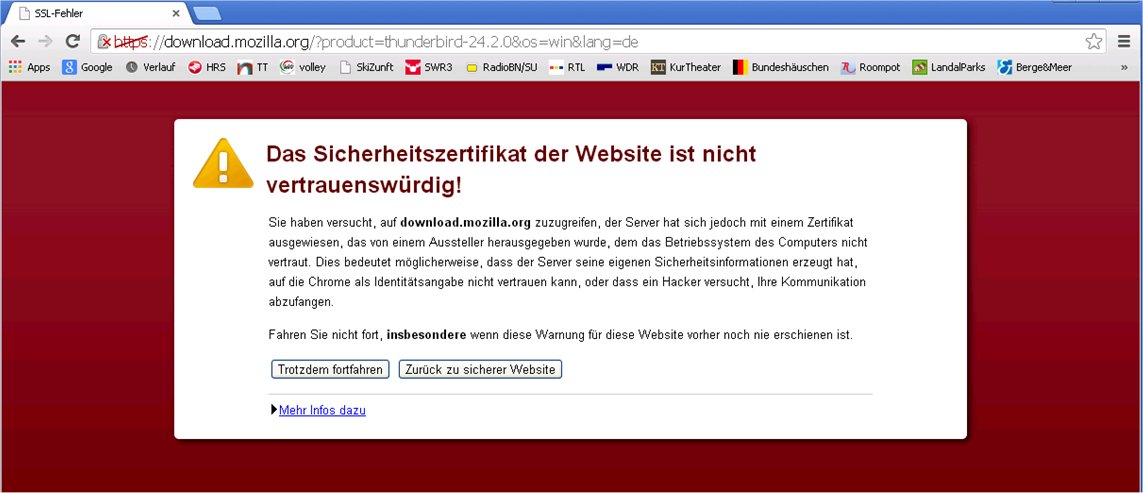
Task: Click Zurück zu sicherer Website button
Action: (x=480, y=369)
